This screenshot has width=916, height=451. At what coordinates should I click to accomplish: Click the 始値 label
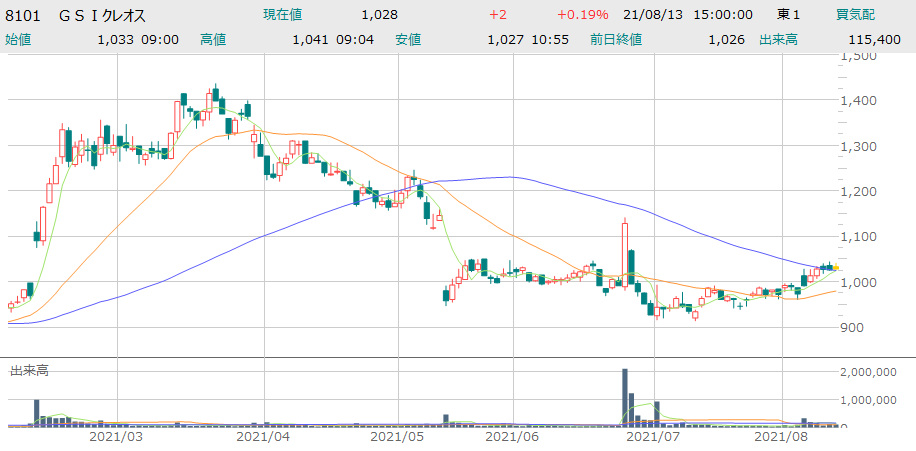pyautogui.click(x=18, y=39)
